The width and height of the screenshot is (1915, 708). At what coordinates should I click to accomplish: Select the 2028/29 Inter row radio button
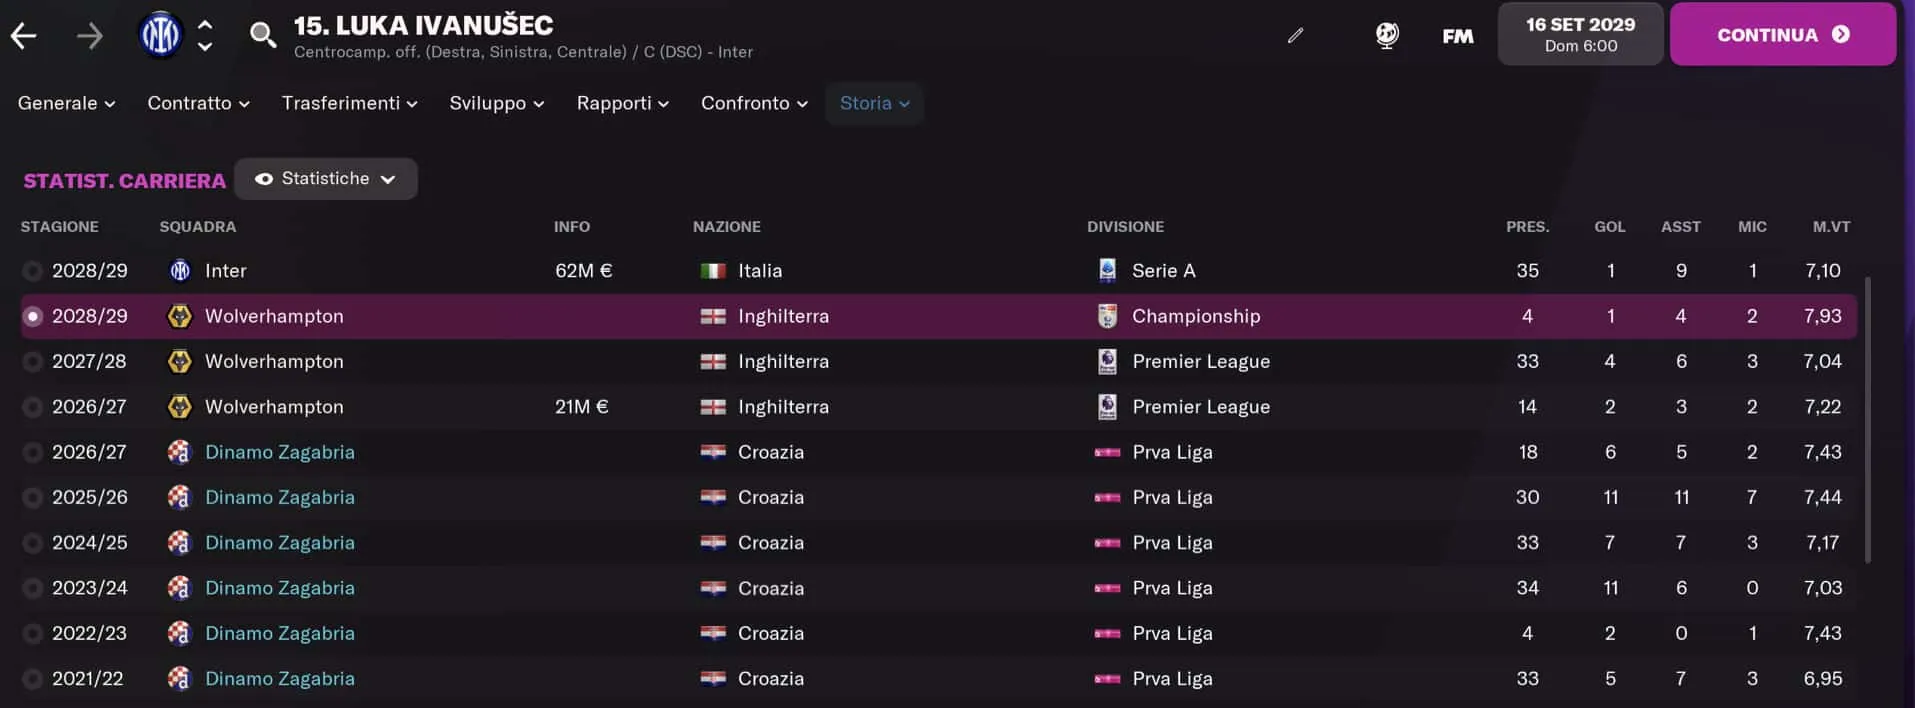pyautogui.click(x=33, y=271)
